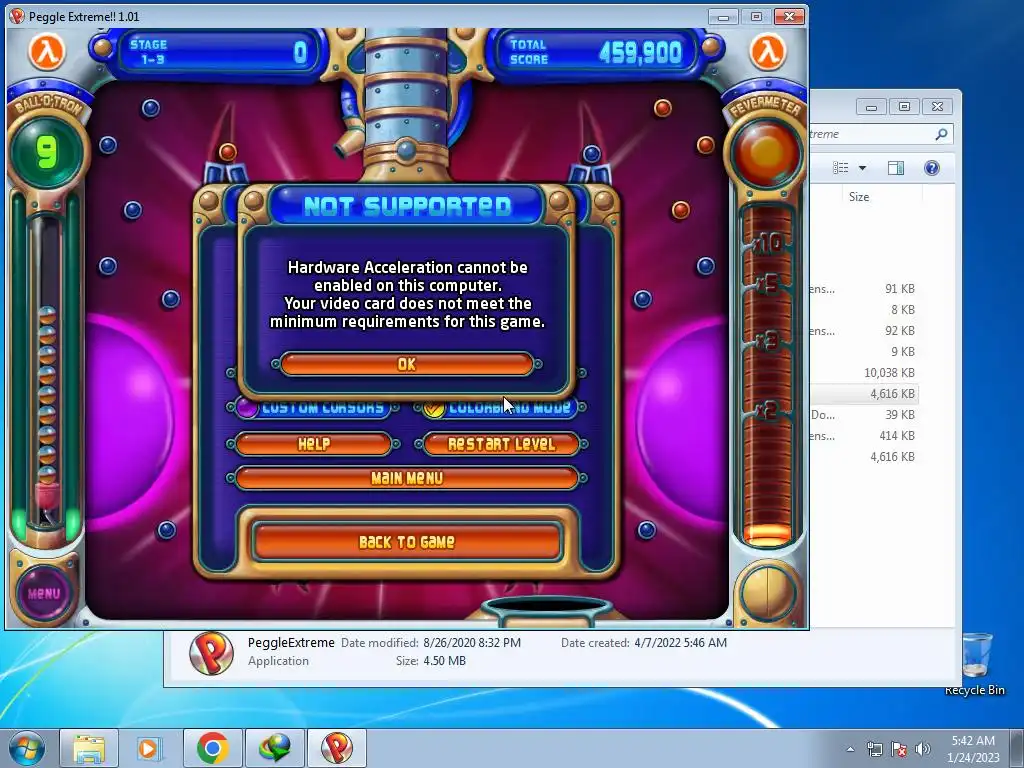Select the file row sized 414 KB
This screenshot has width=1024, height=768.
point(864,436)
